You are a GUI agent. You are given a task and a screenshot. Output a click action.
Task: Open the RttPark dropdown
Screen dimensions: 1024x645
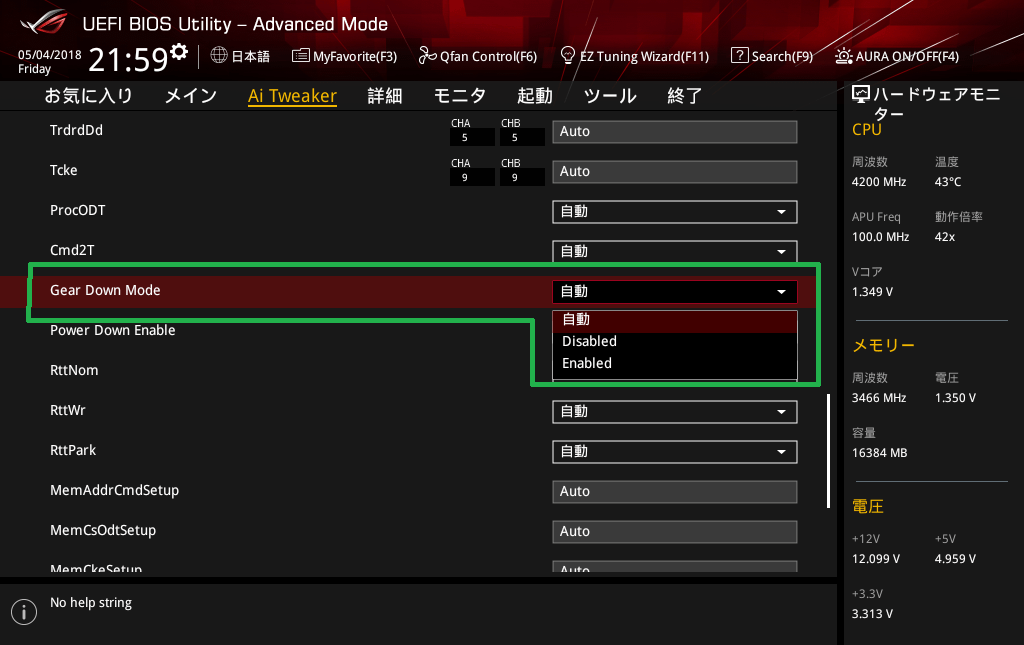675,452
